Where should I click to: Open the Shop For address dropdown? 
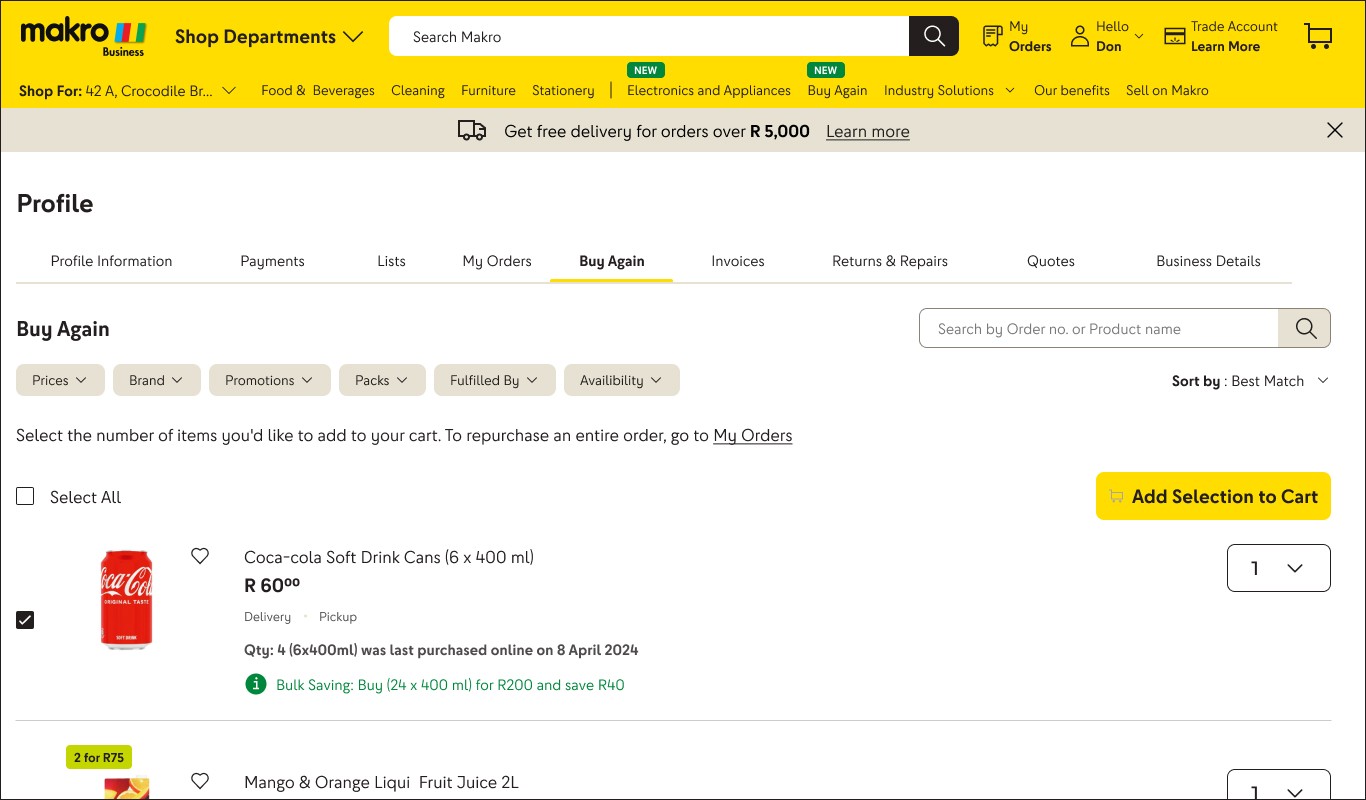click(128, 90)
